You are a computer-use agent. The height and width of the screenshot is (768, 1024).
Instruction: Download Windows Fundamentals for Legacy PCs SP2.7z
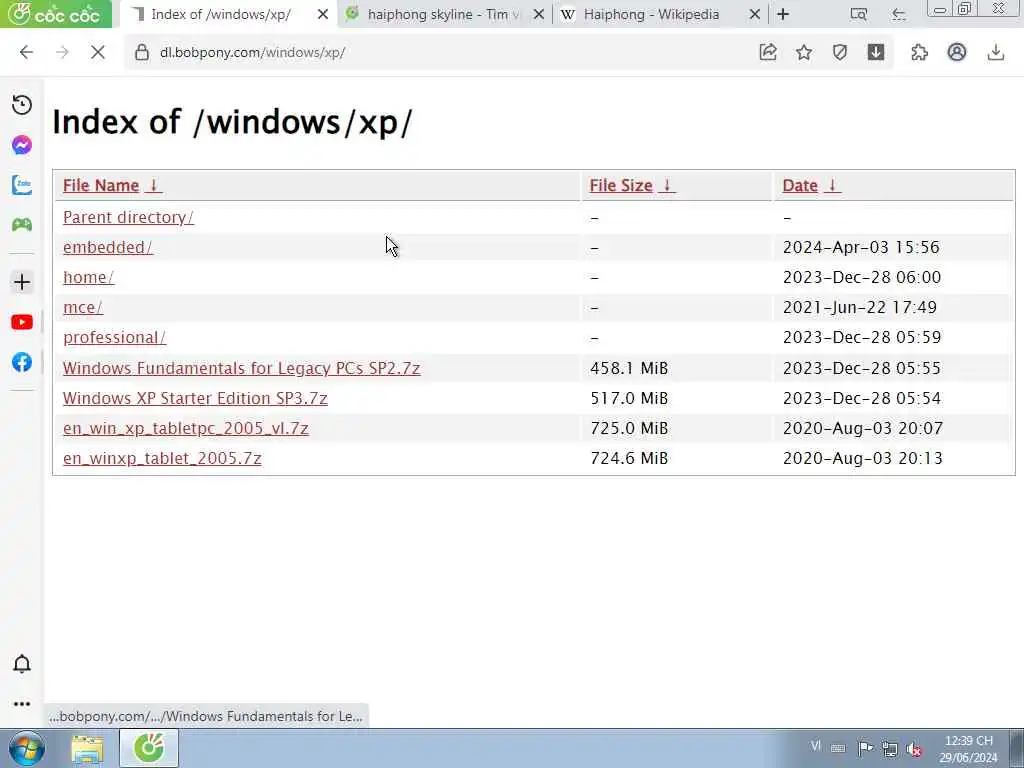pyautogui.click(x=242, y=368)
